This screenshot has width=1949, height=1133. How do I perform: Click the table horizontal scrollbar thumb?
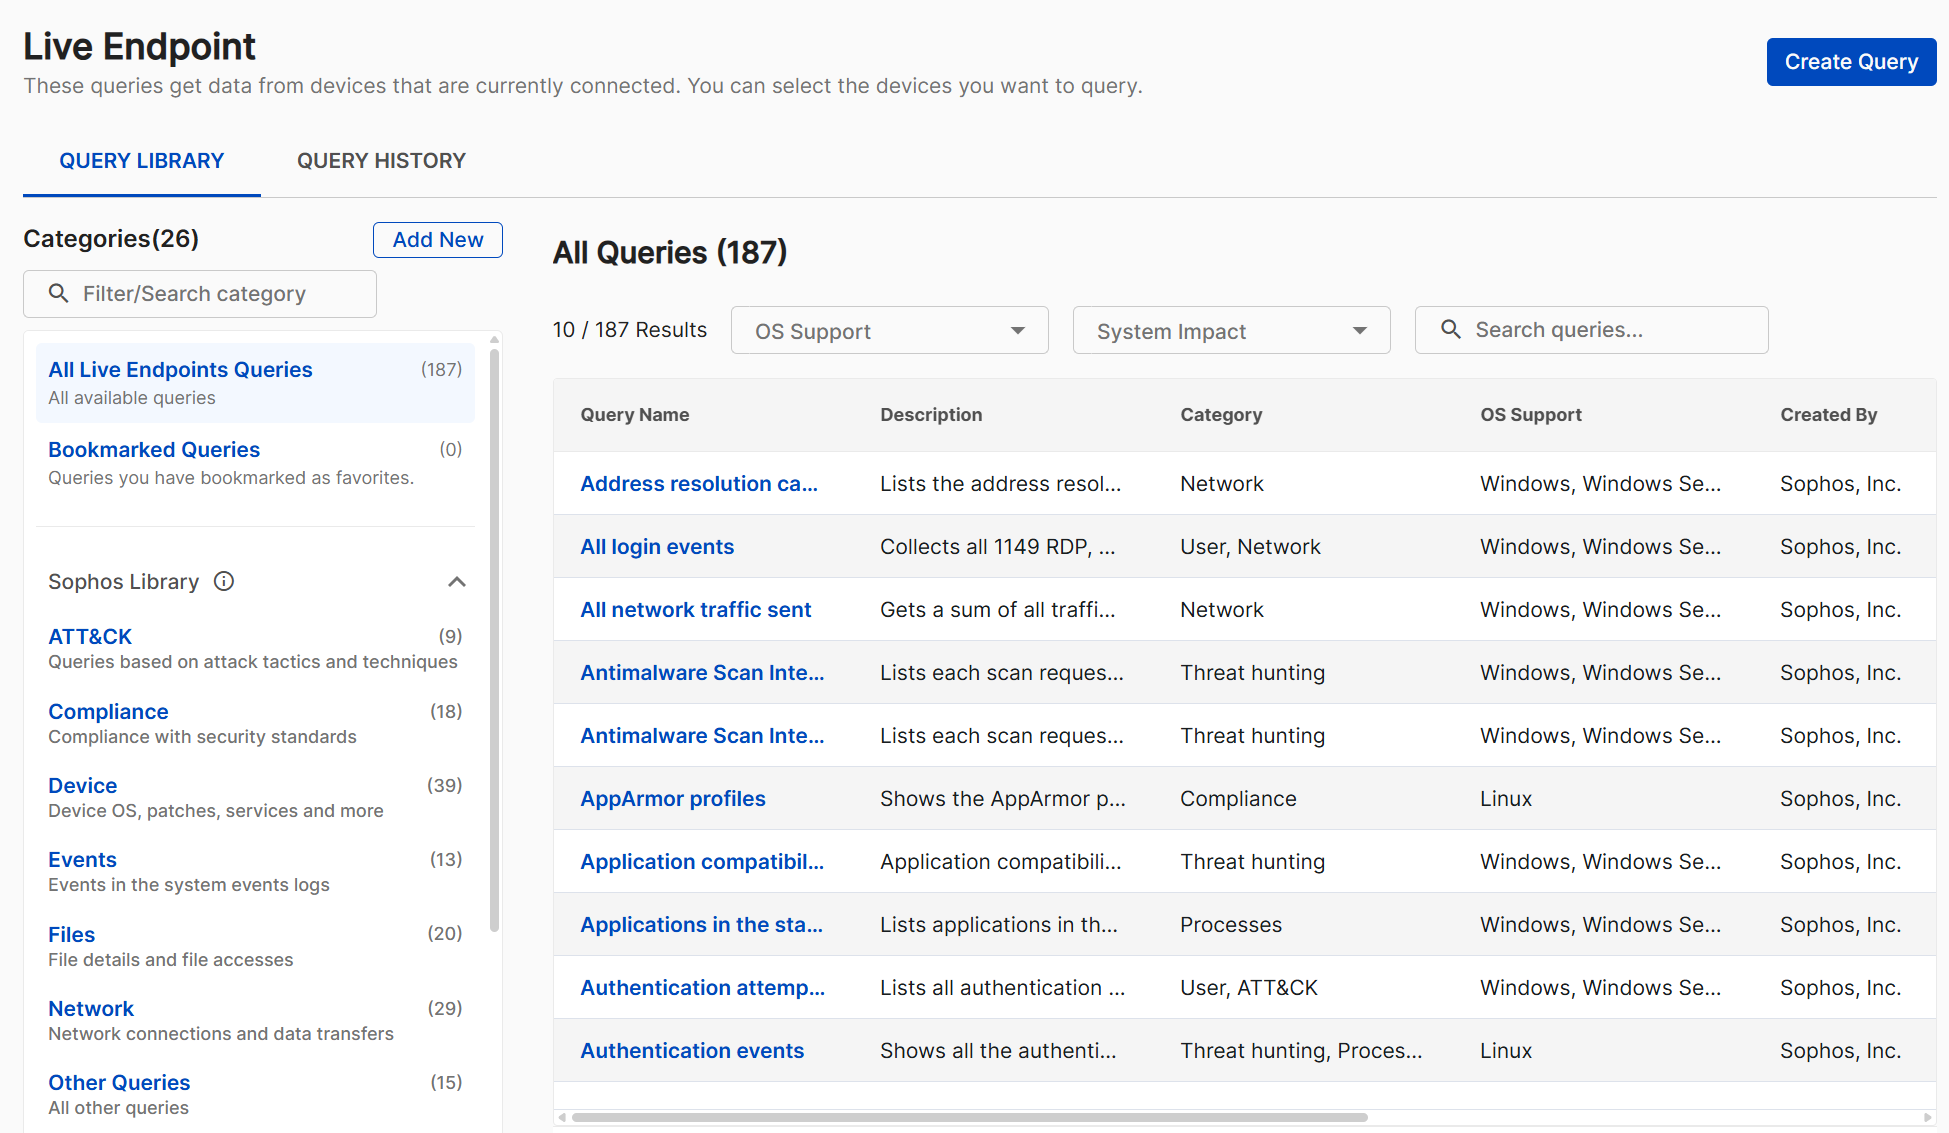pyautogui.click(x=969, y=1117)
